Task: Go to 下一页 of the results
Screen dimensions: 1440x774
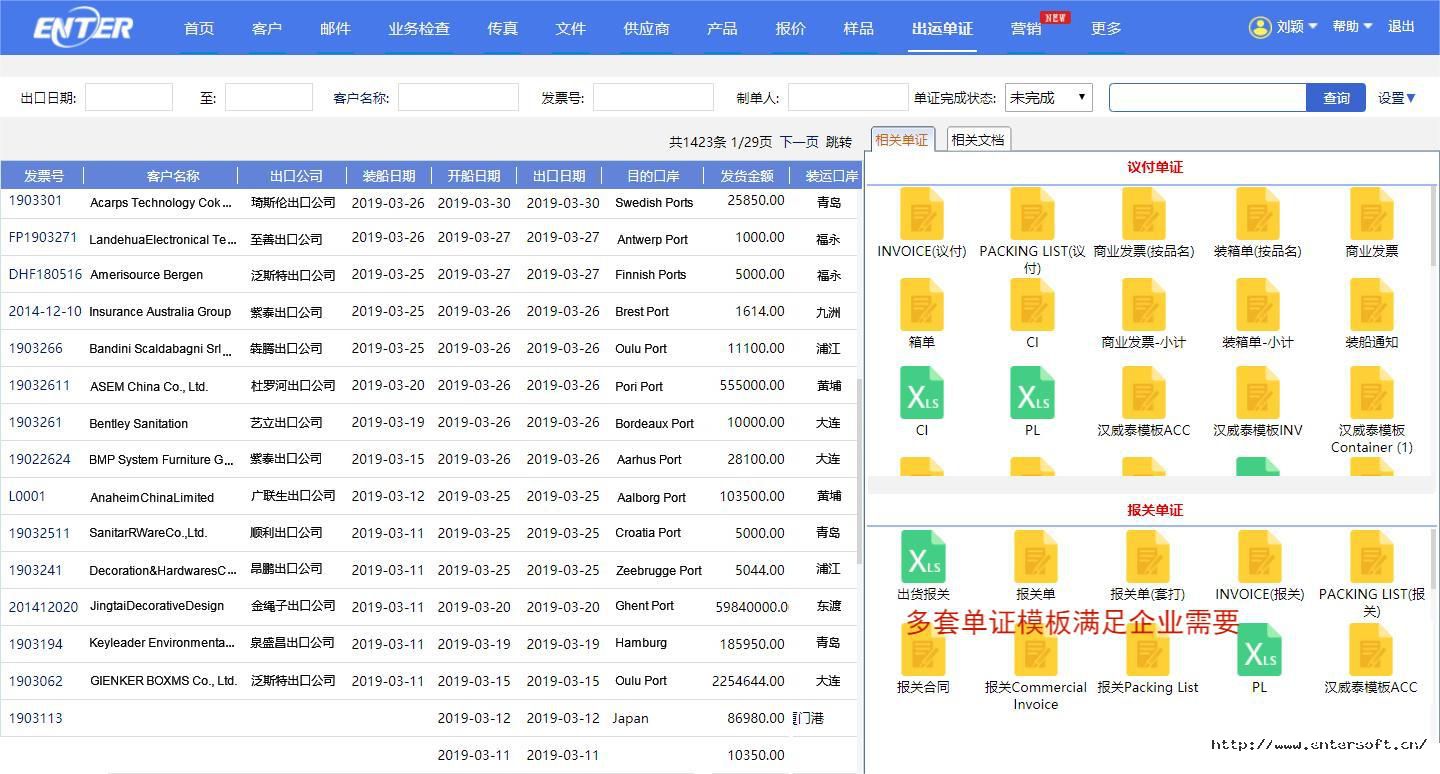Action: pos(799,142)
